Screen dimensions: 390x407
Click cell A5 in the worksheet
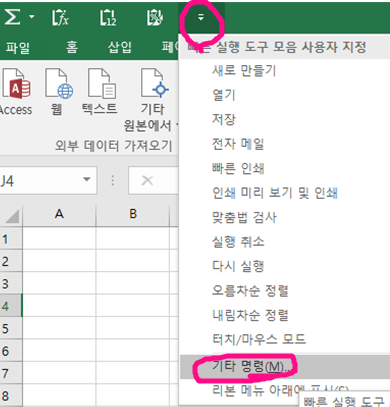(59, 328)
